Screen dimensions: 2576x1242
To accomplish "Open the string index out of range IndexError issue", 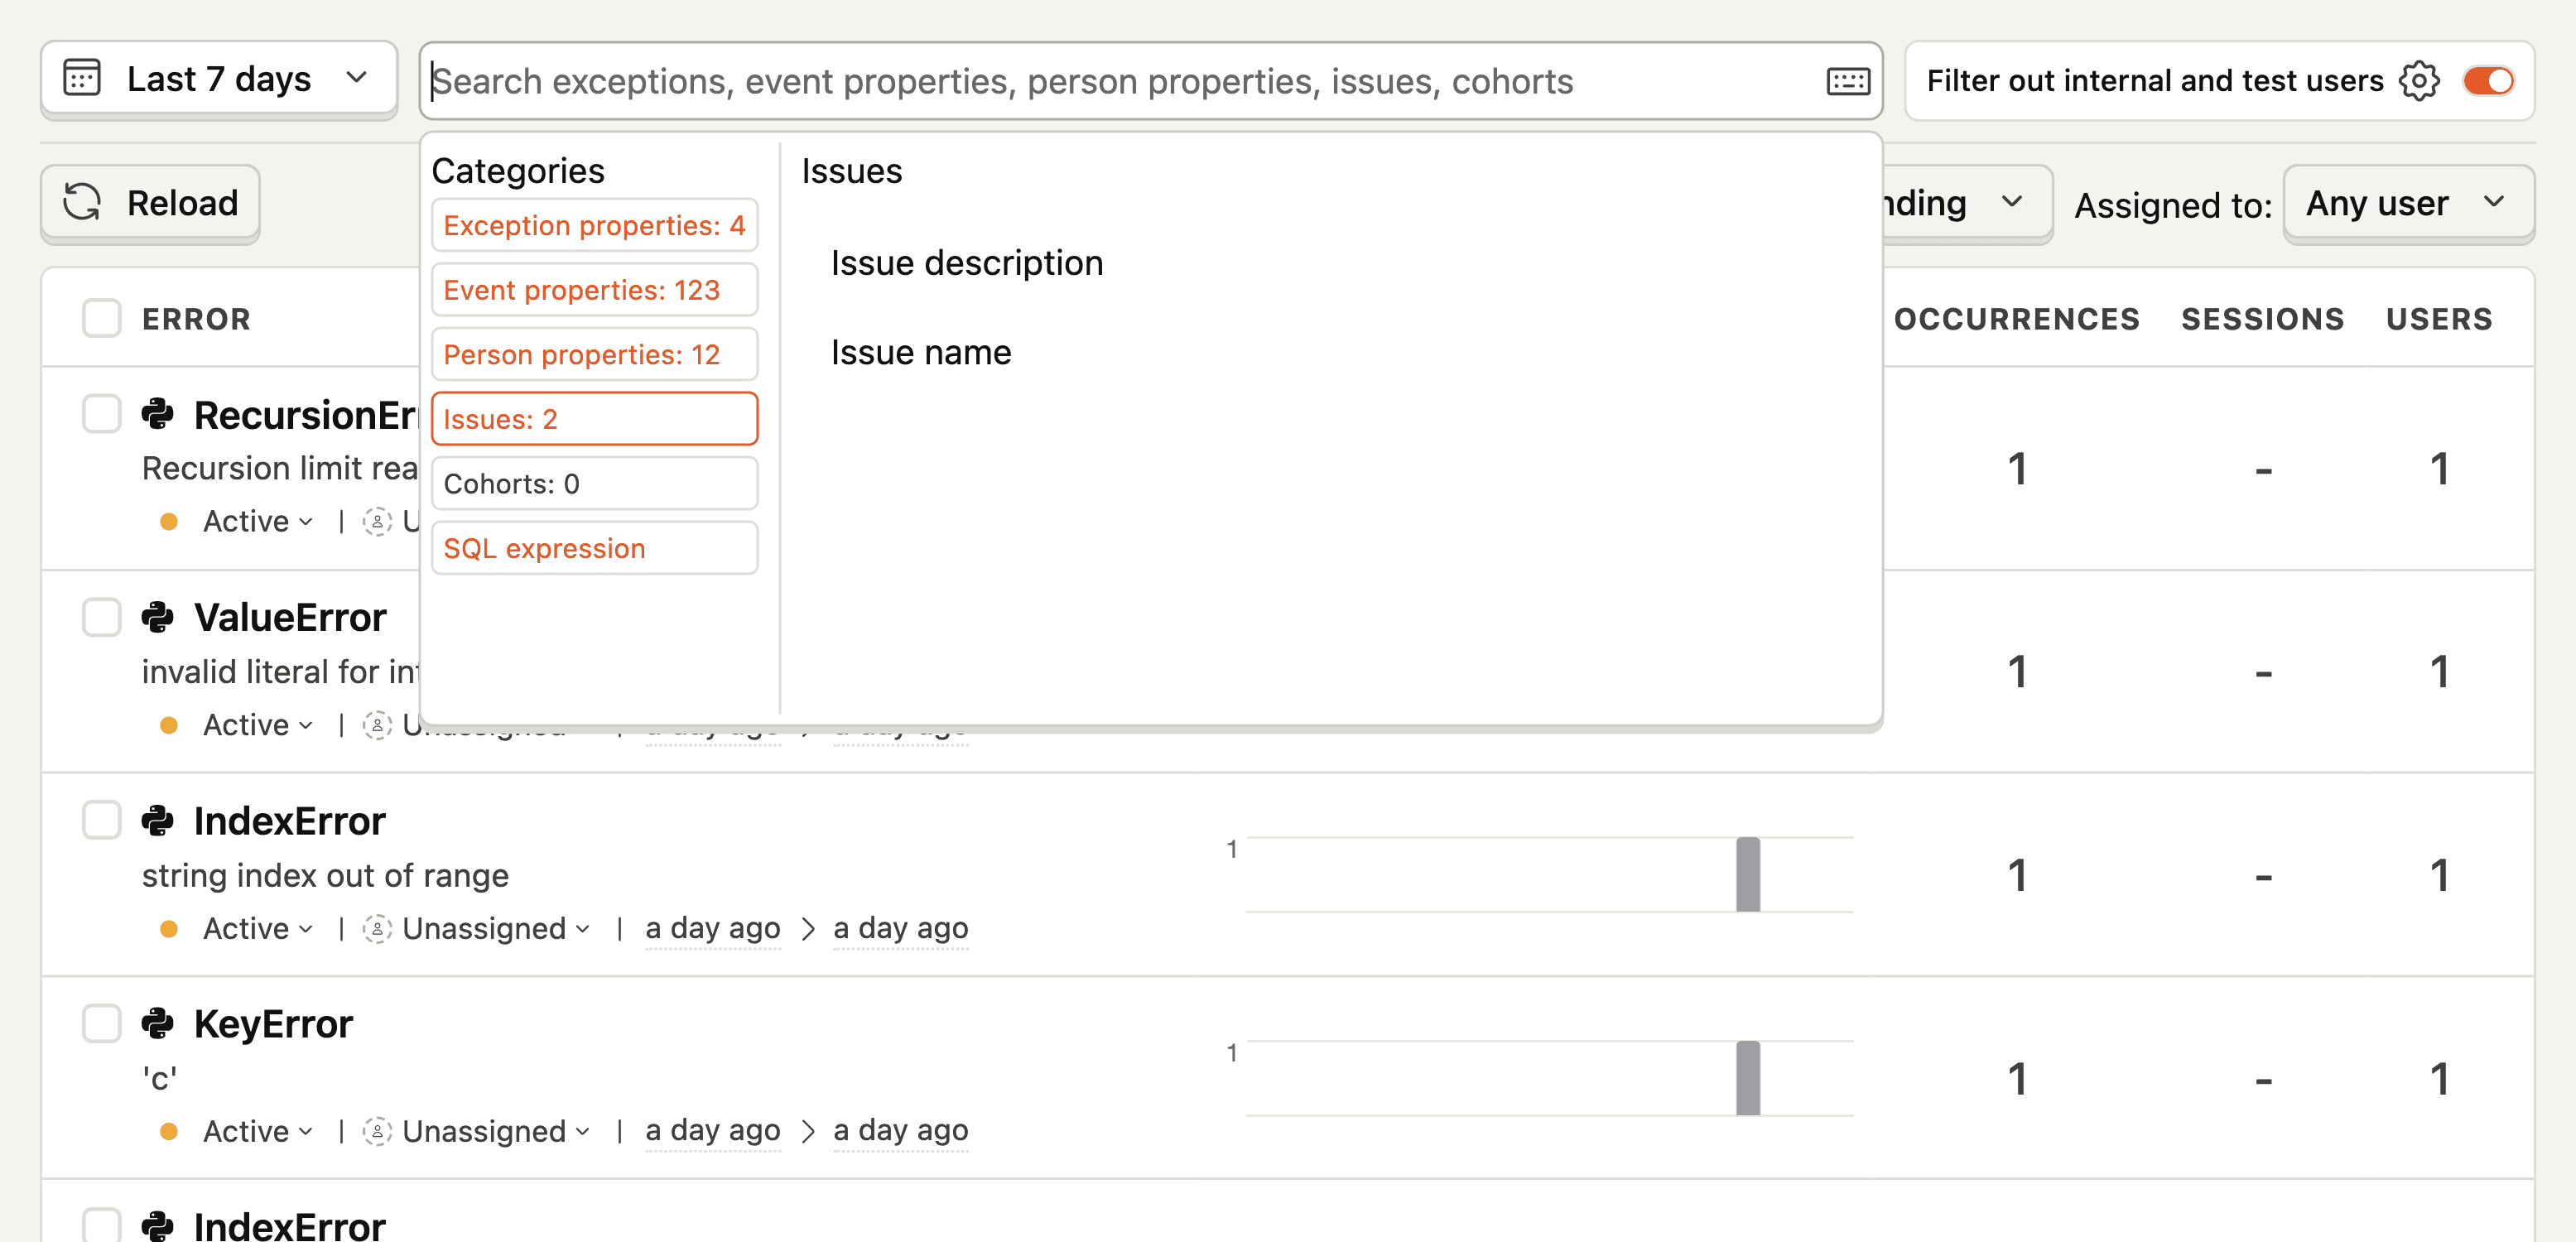I will [290, 821].
